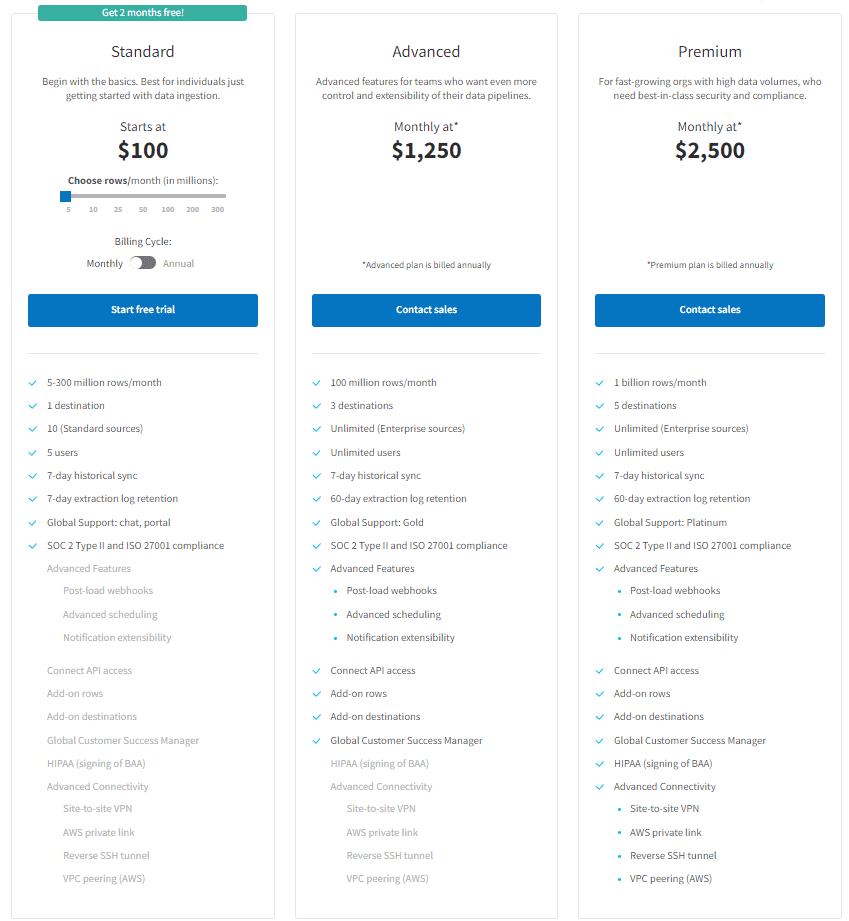Click checkmark next to "5 users" in Standard

(32, 452)
